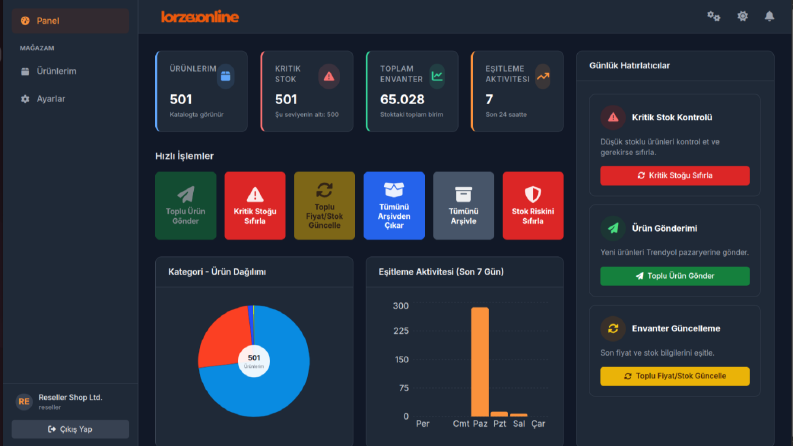Click the Ürünlerim card box icon
793x446 pixels.
pyautogui.click(x=226, y=76)
